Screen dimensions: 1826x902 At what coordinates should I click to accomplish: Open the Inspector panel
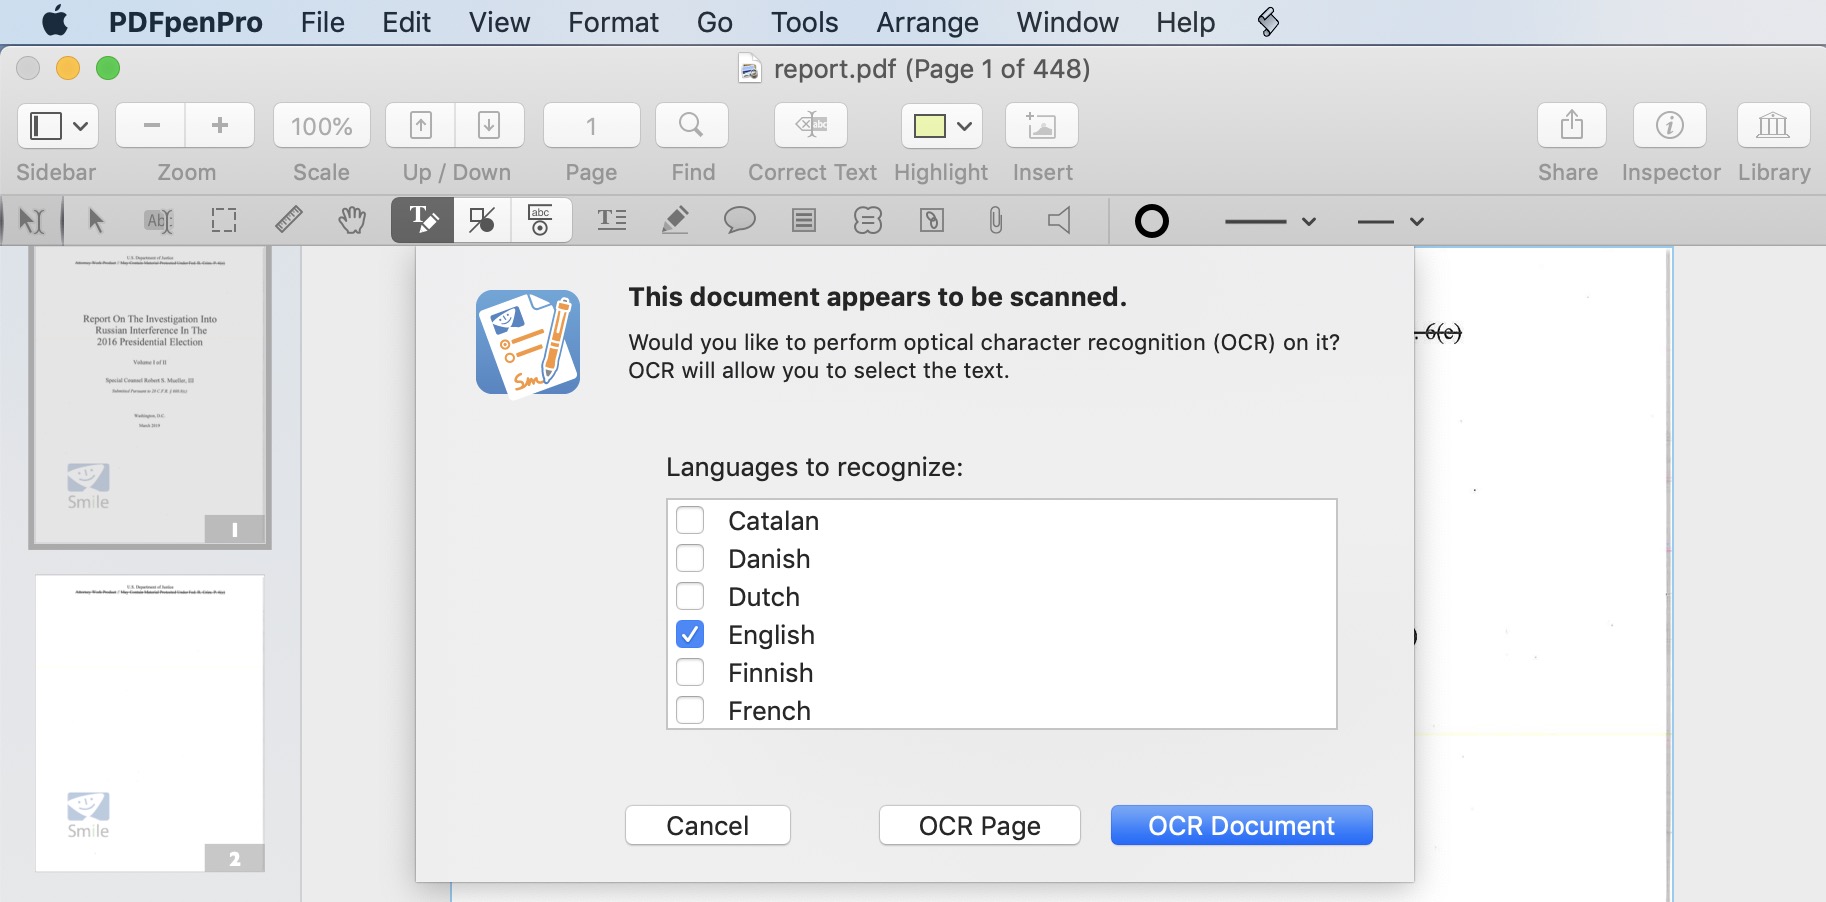click(x=1670, y=125)
